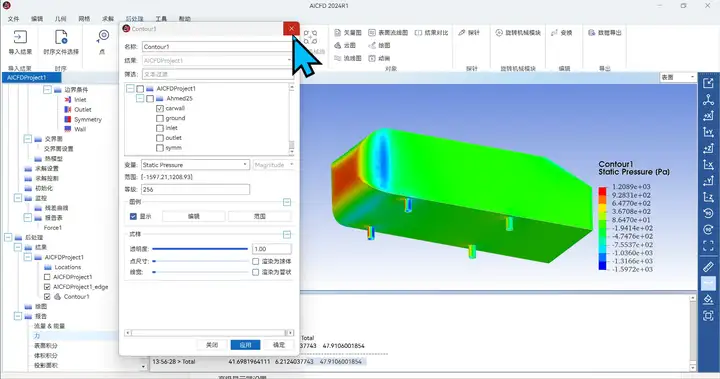Open the 表面流线图 surface streamline tool
The width and height of the screenshot is (720, 379).
388,33
